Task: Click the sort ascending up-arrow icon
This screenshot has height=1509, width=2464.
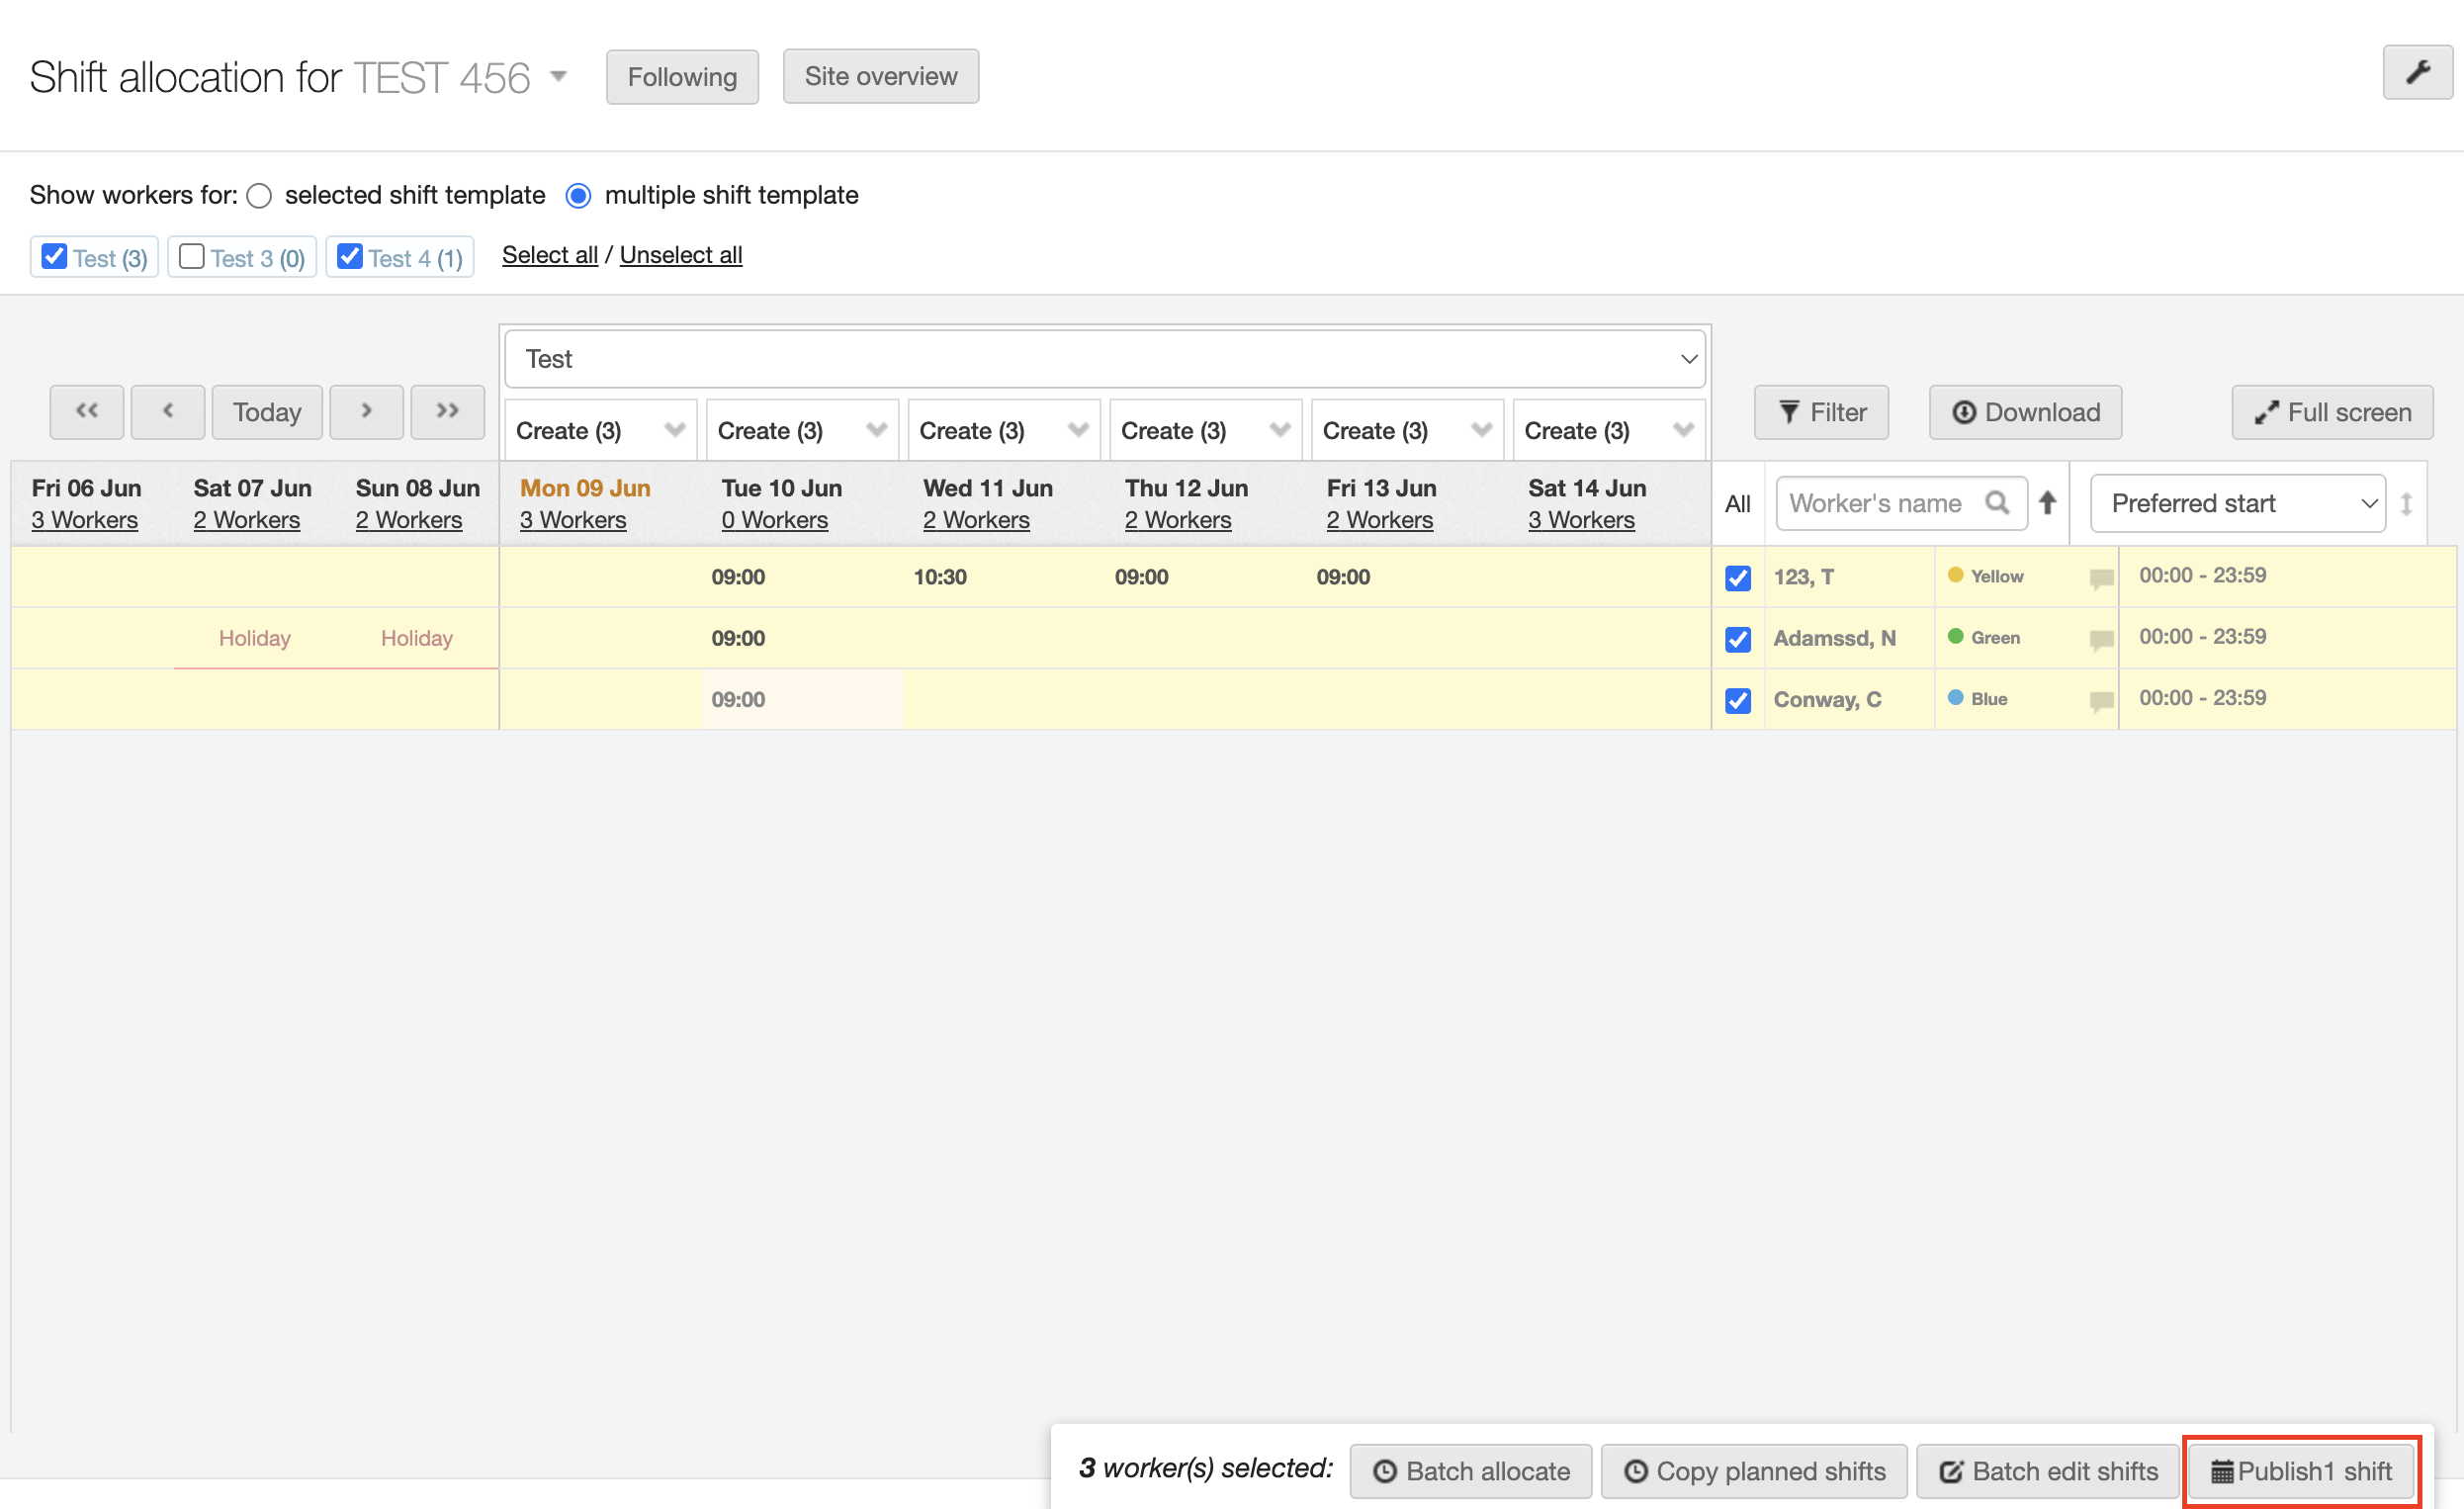Action: click(2047, 503)
